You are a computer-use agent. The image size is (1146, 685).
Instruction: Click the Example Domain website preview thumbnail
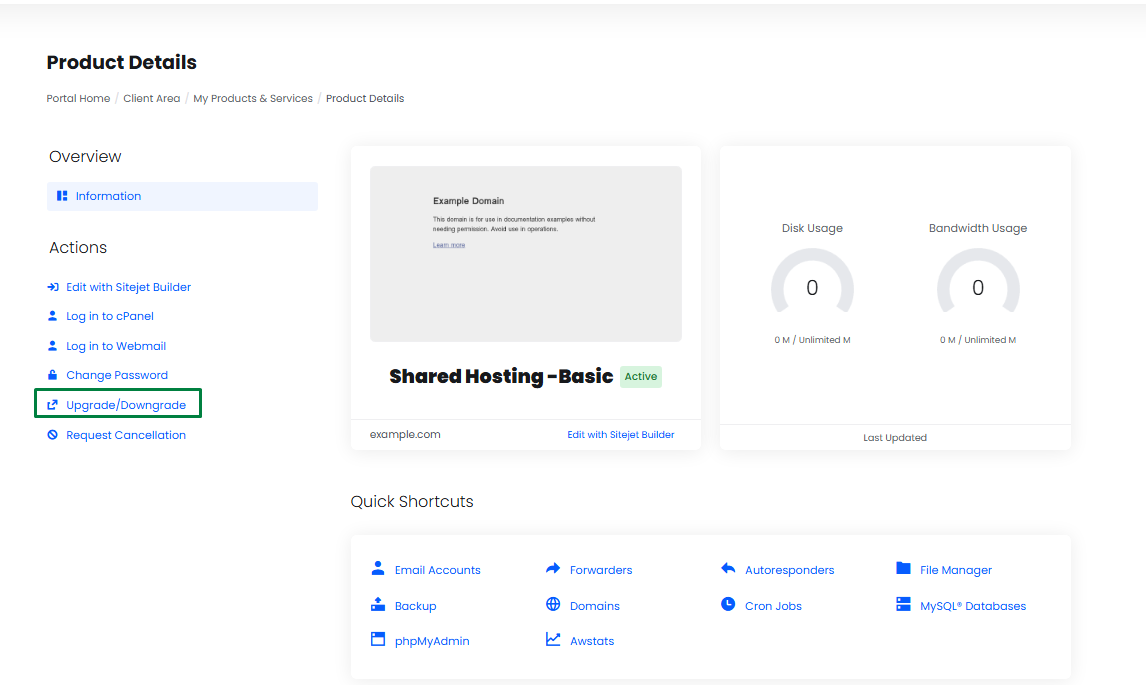(525, 254)
